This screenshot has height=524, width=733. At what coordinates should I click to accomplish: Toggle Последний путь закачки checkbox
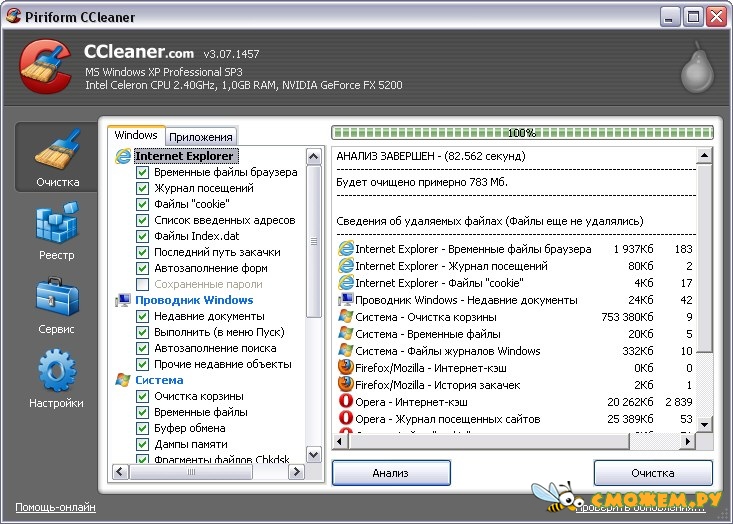tap(143, 252)
